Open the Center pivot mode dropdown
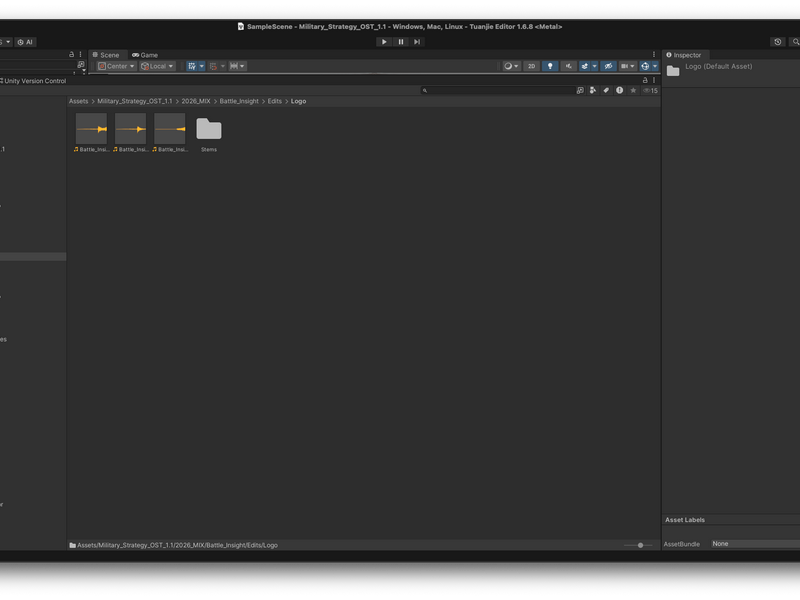The width and height of the screenshot is (800, 600). [116, 66]
